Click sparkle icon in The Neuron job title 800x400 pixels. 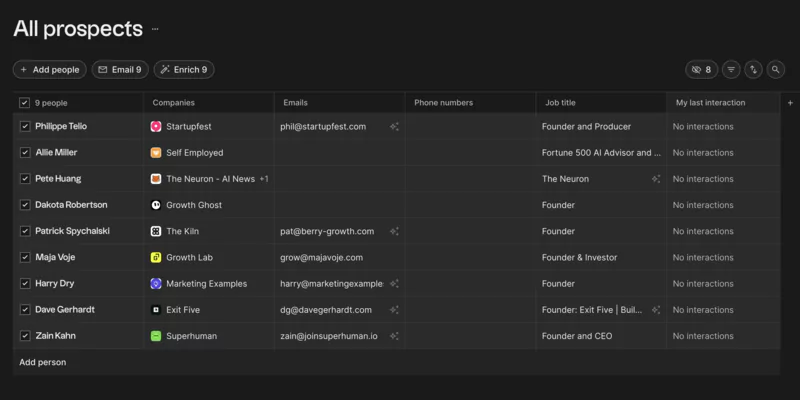tap(656, 179)
